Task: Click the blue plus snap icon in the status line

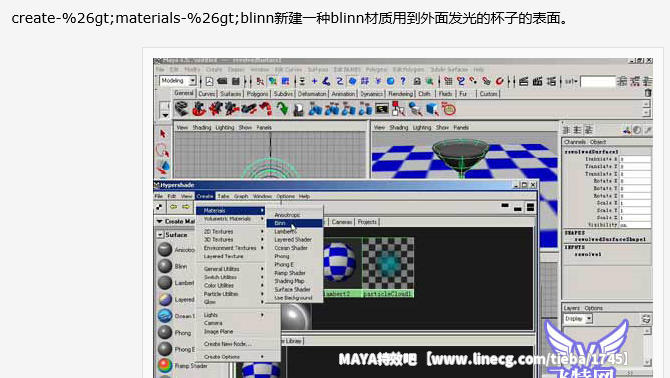Action: coord(314,81)
